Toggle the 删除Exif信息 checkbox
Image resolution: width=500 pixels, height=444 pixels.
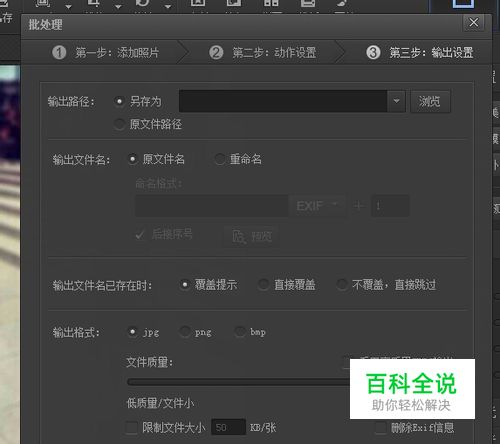click(381, 428)
